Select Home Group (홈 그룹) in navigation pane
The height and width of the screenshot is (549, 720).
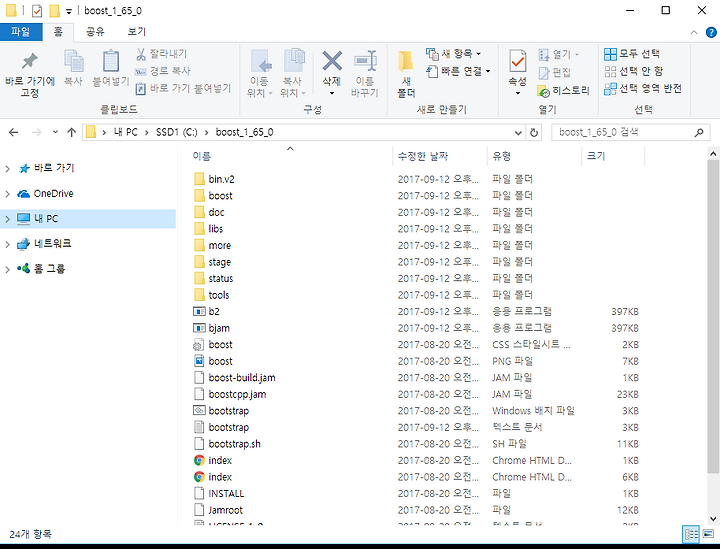point(50,269)
